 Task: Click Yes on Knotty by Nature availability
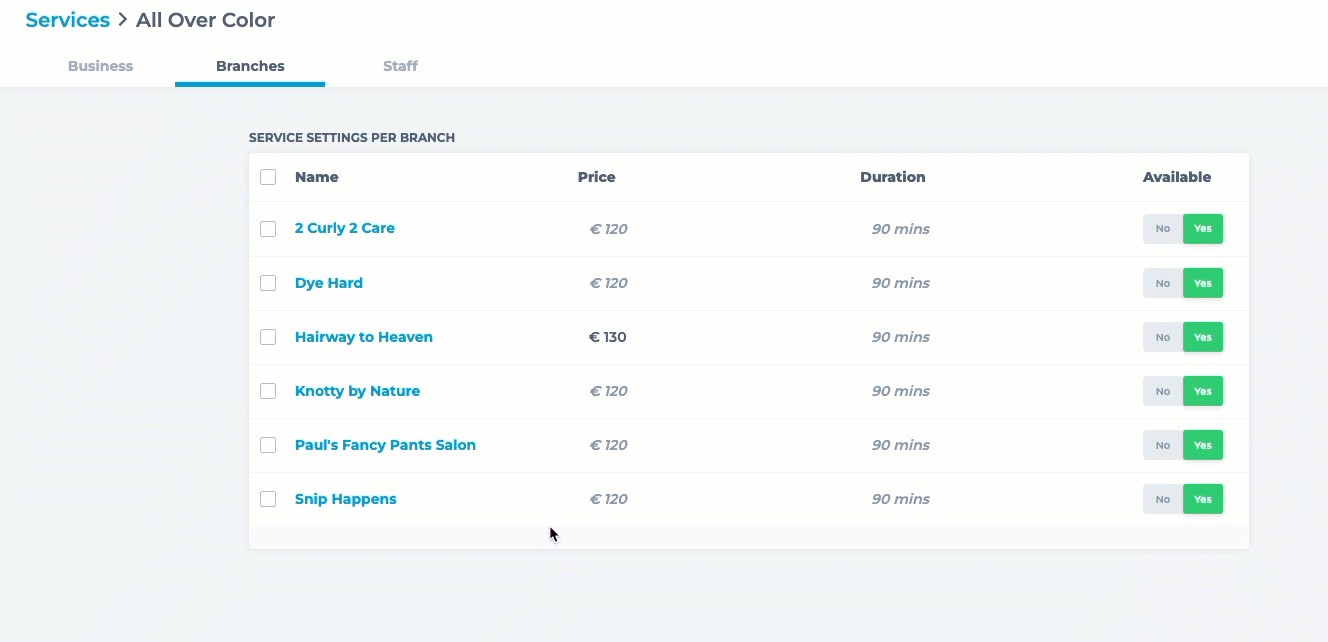tap(1202, 391)
